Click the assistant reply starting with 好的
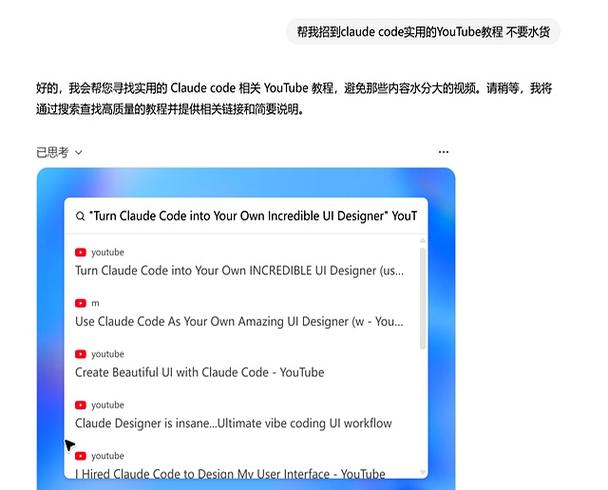This screenshot has width=608, height=490. 294,98
